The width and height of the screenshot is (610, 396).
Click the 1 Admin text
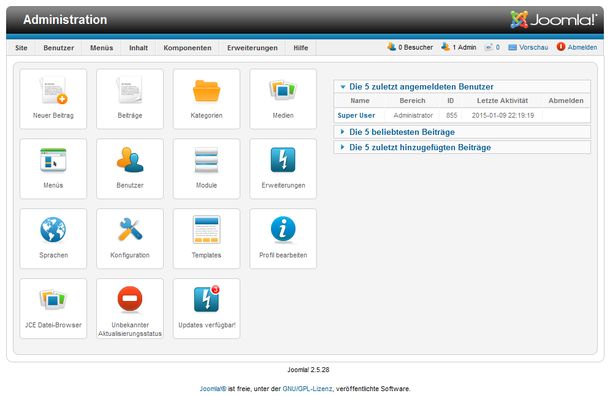coord(464,47)
